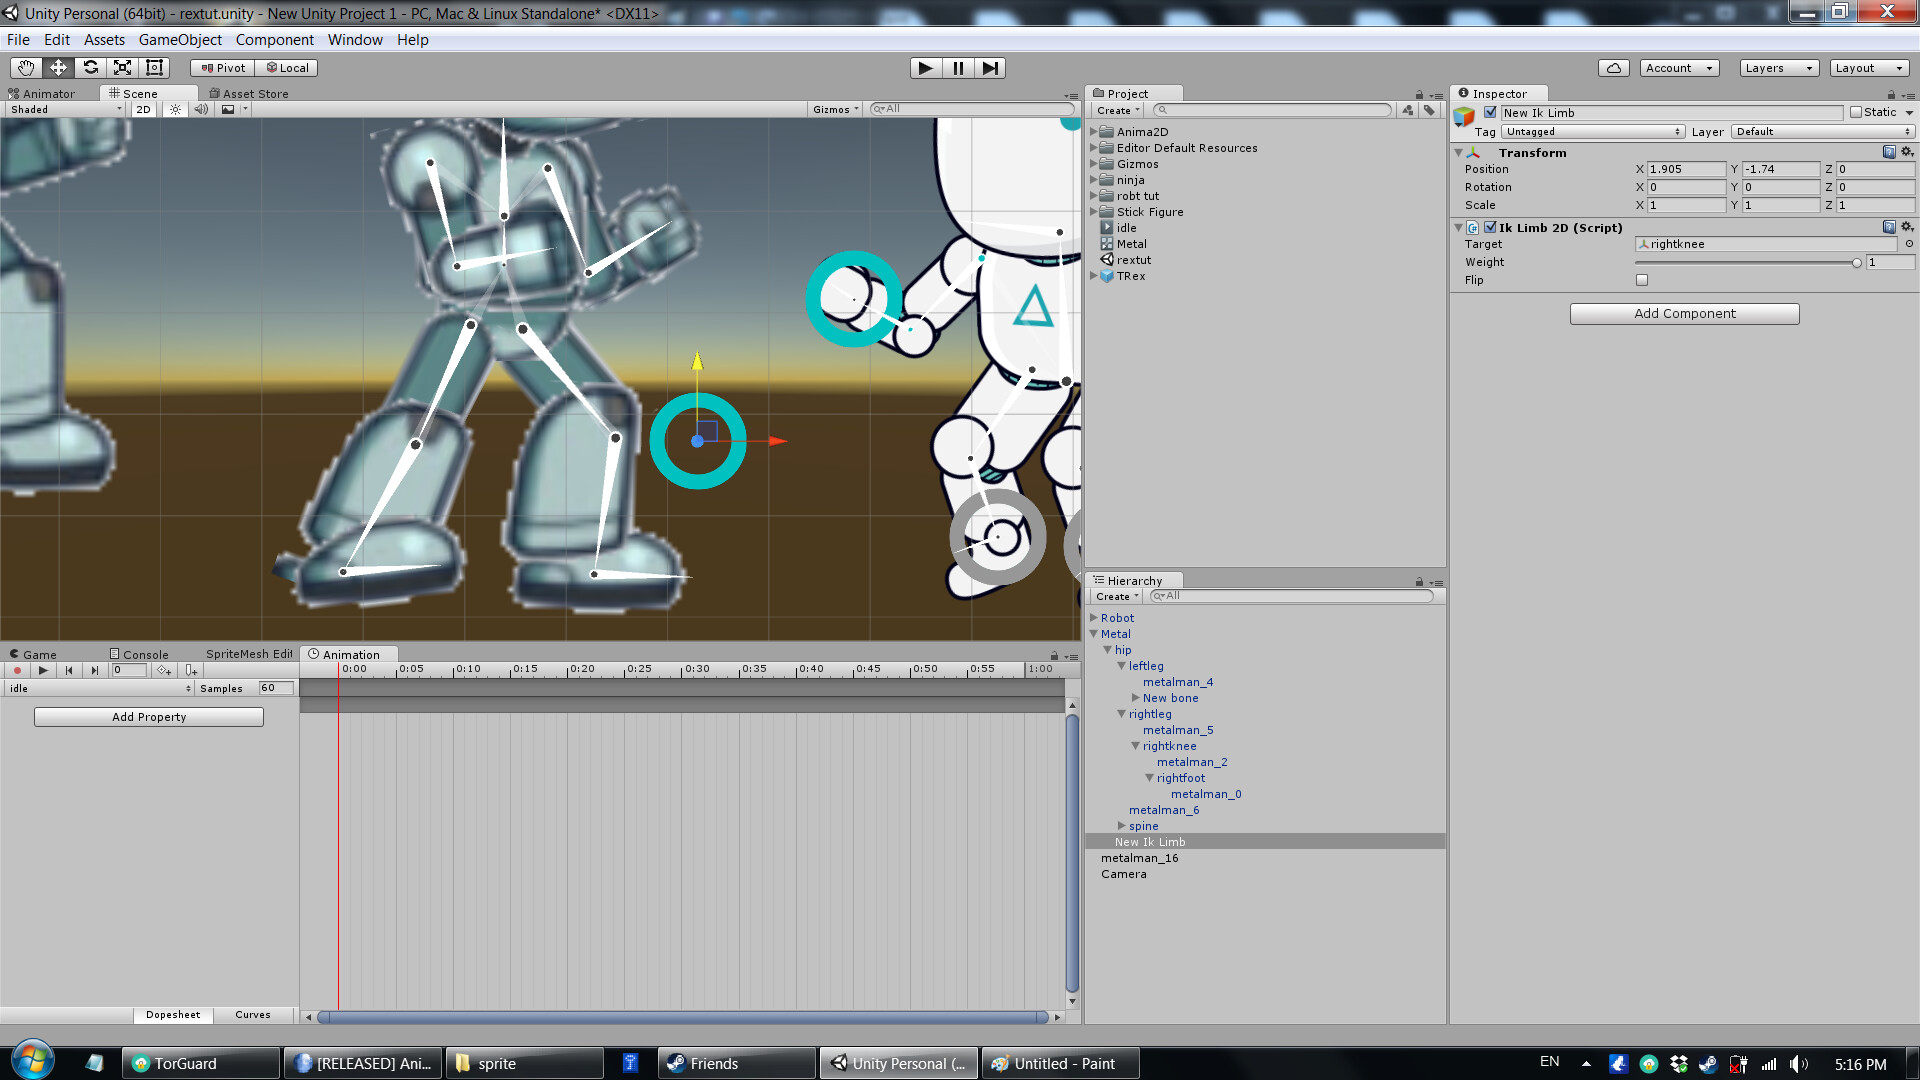Open Unity cloud services via the cloud icon
Viewport: 1920px width, 1080px height.
[x=1614, y=67]
